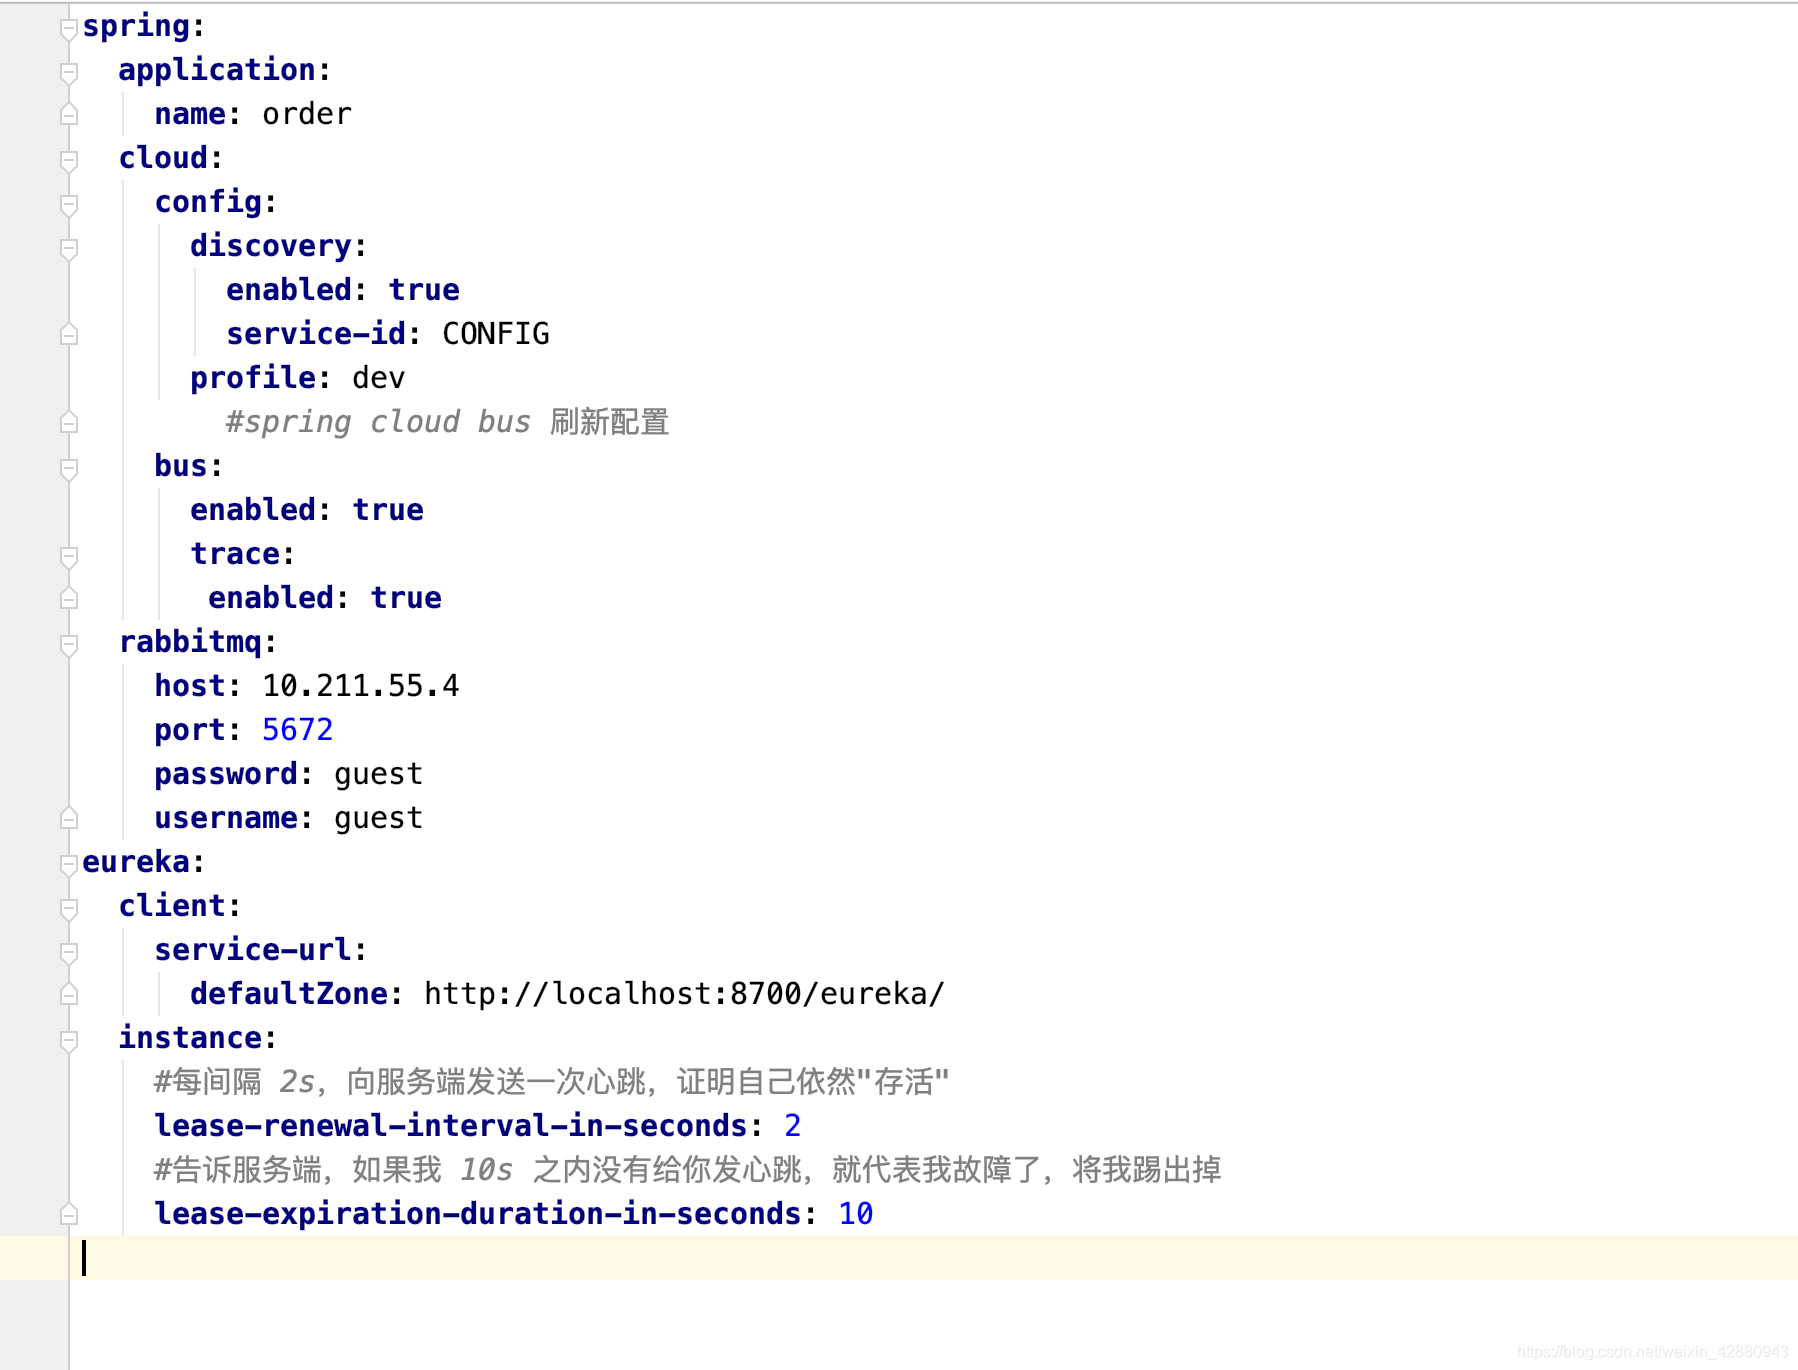Click the 'password' key
Viewport: 1798px width, 1370px height.
(226, 774)
